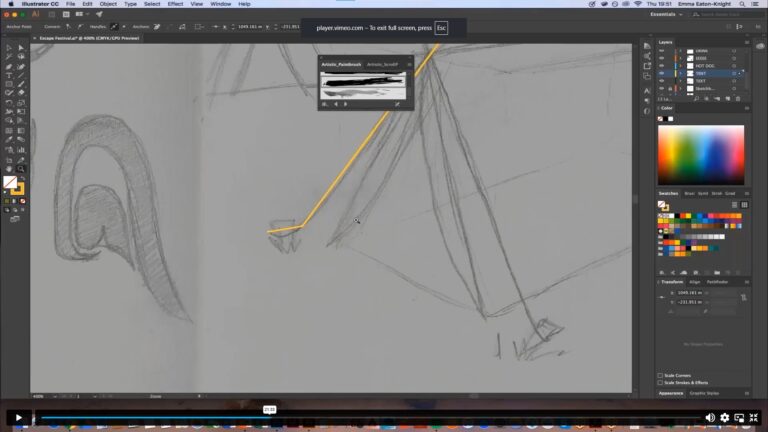Screen dimensions: 768x432
Task: Open the Layers panel menu
Action: point(747,42)
